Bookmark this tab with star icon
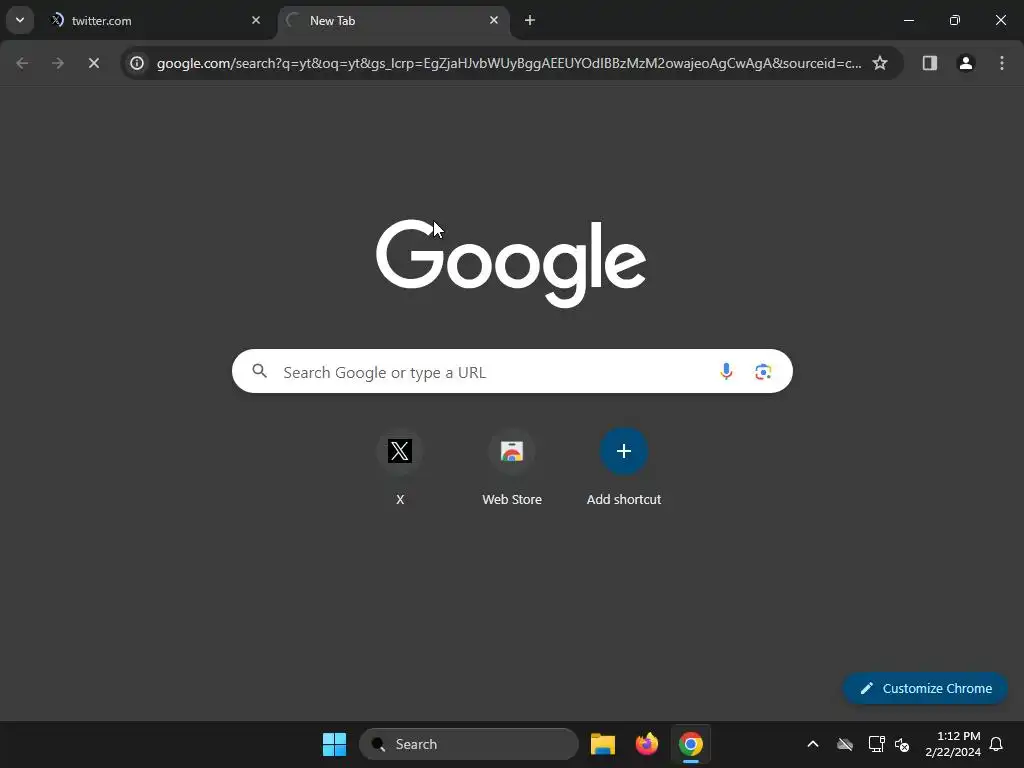The width and height of the screenshot is (1024, 768). point(880,63)
